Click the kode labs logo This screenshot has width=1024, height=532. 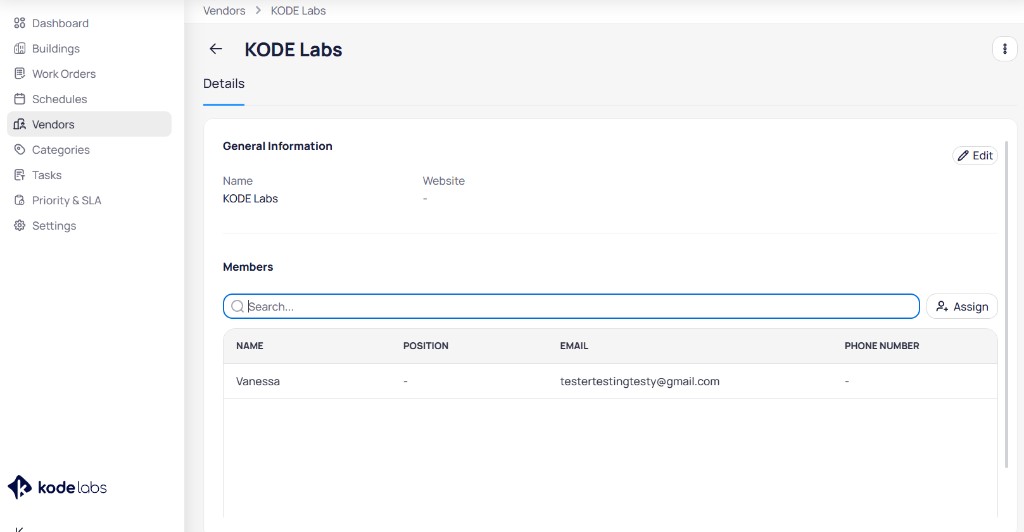point(57,488)
